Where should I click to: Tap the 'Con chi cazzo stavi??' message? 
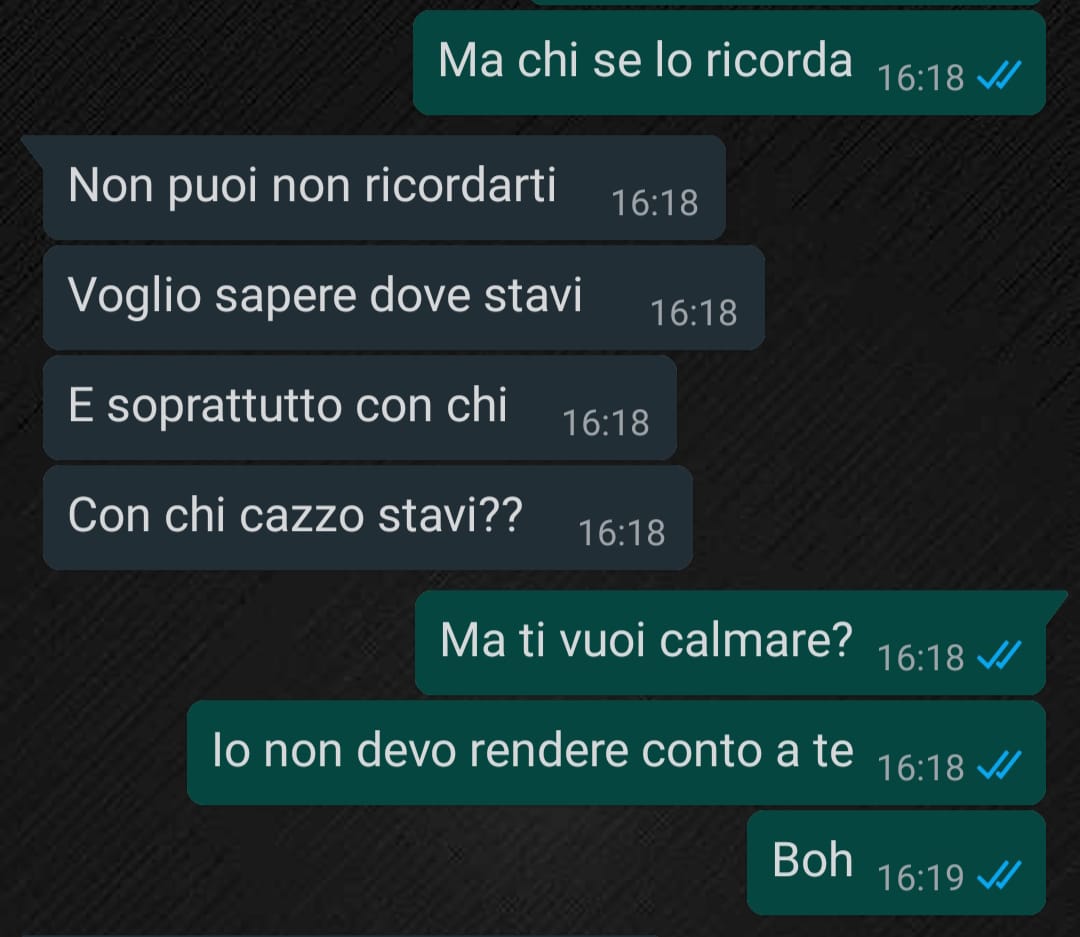[367, 517]
